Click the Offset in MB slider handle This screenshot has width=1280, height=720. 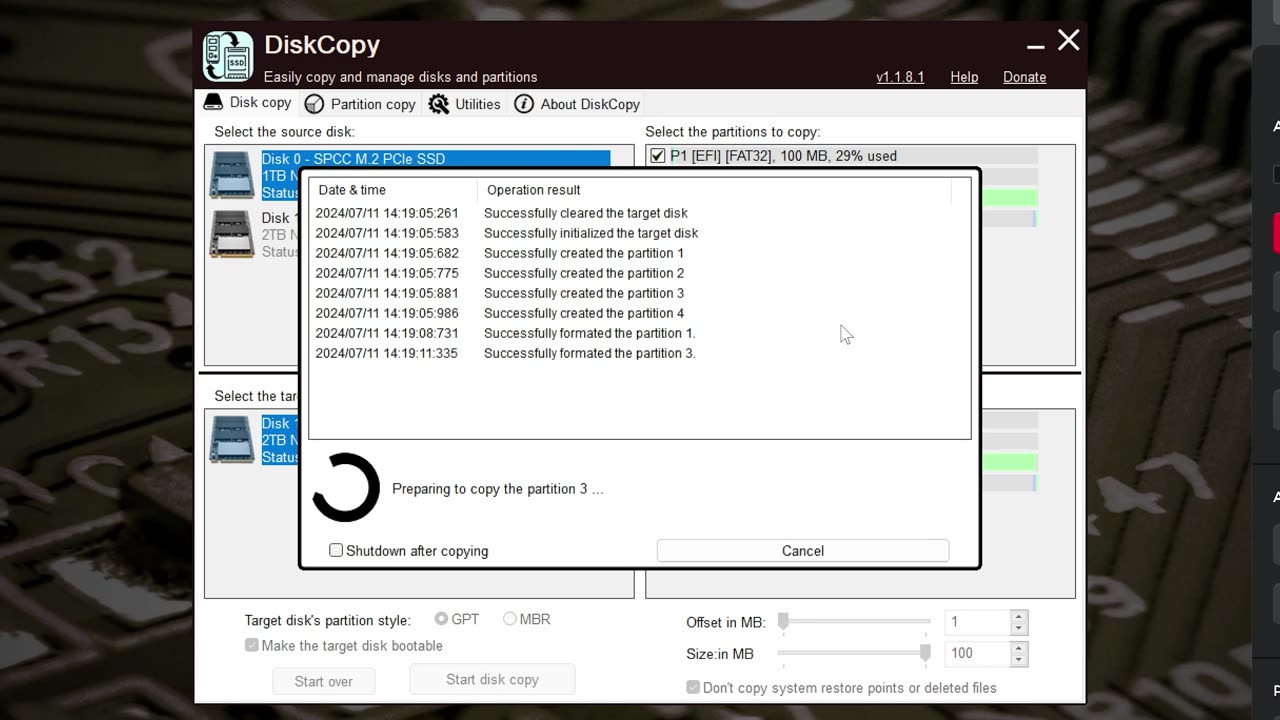coord(783,622)
